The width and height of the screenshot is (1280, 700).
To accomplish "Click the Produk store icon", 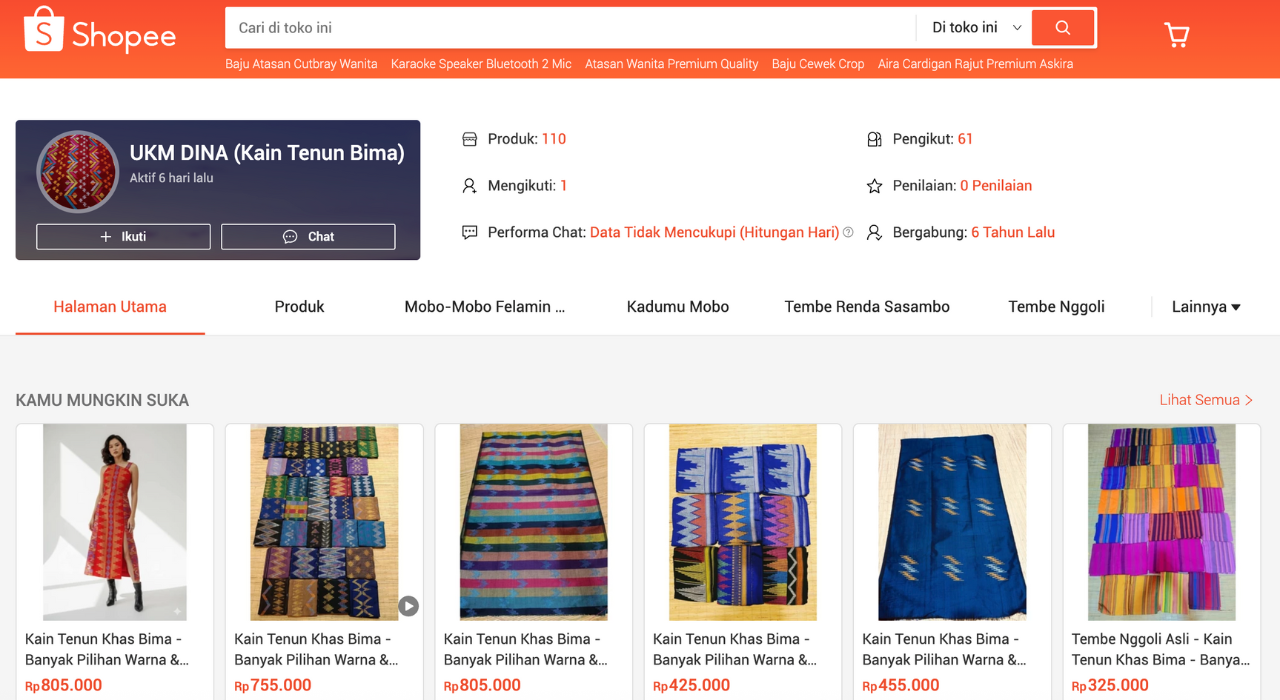I will (x=470, y=139).
